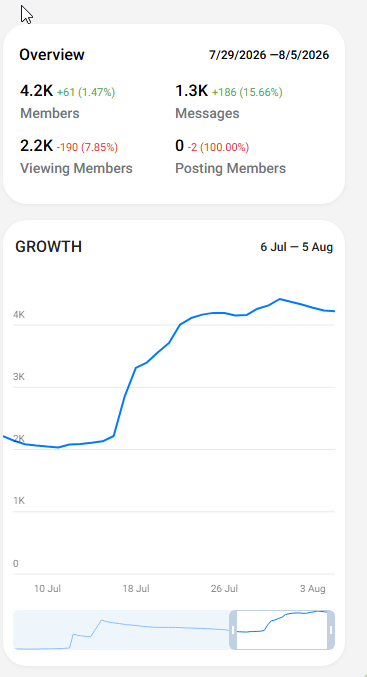
Task: Click the -190 (7.85%) viewing members change
Action: pos(87,148)
